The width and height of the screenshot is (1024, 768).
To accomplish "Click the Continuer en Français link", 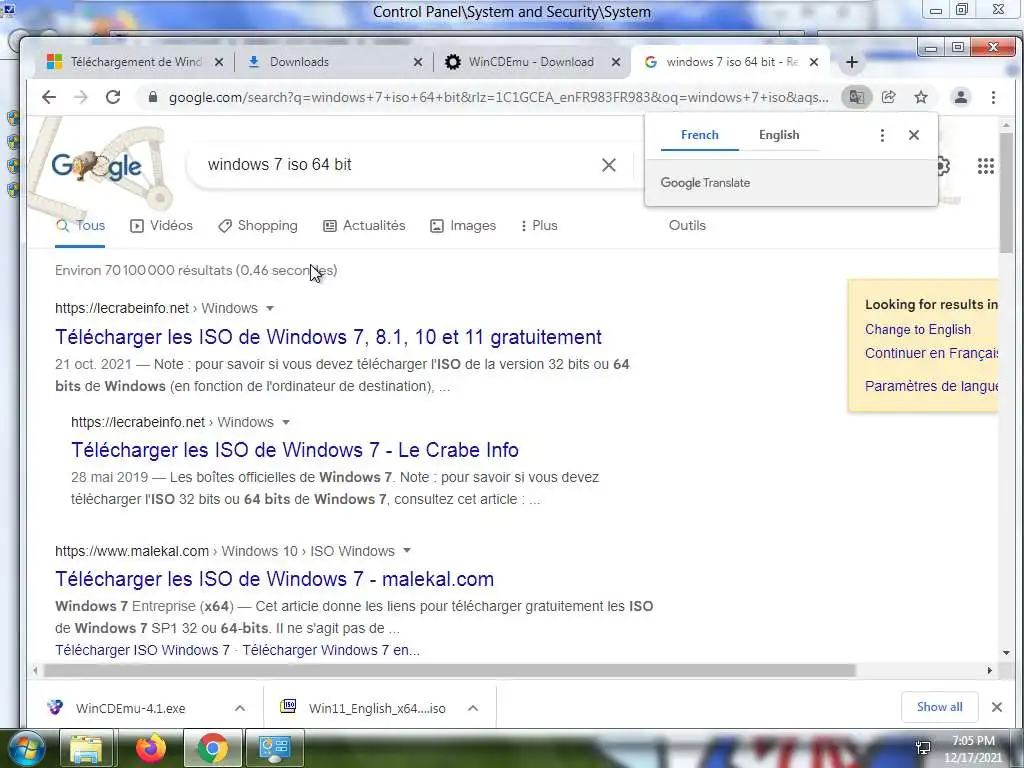I will tap(931, 353).
